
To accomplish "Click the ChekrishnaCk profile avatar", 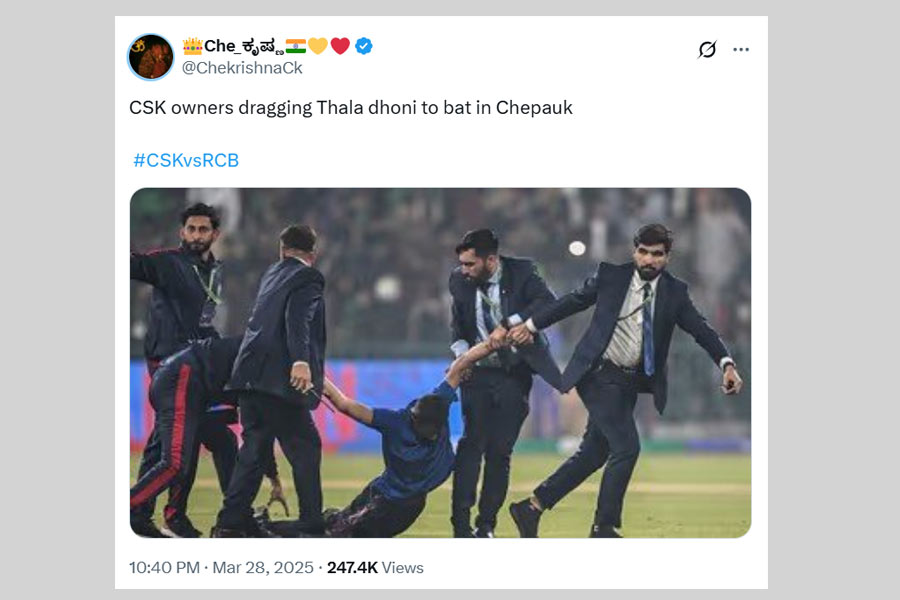I will pyautogui.click(x=151, y=57).
